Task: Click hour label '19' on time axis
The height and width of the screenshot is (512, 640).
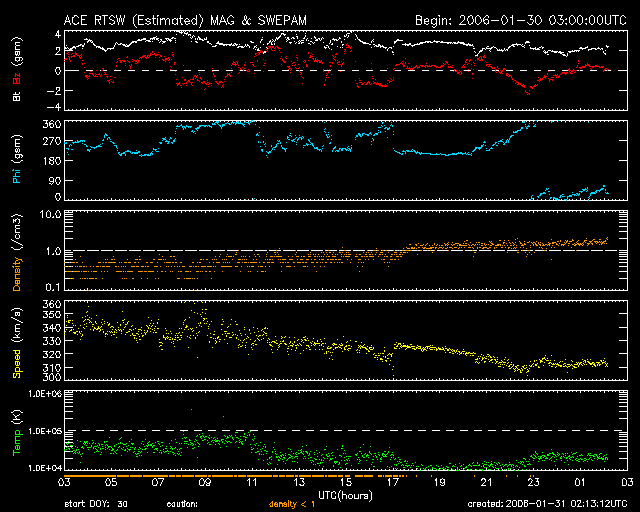Action: click(440, 483)
